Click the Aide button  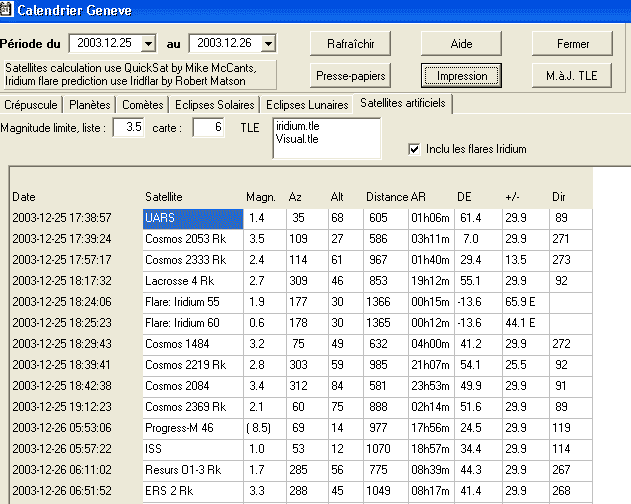[x=459, y=44]
